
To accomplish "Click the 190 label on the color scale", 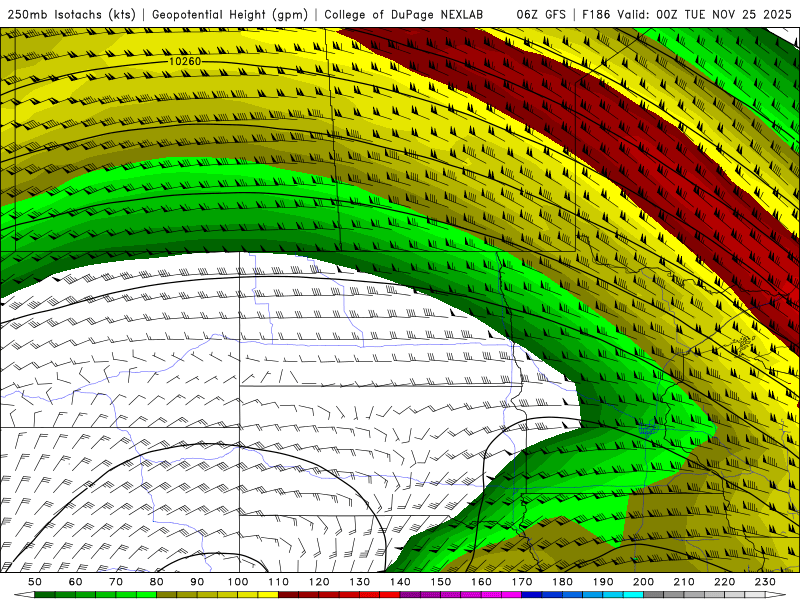I will (x=603, y=582).
